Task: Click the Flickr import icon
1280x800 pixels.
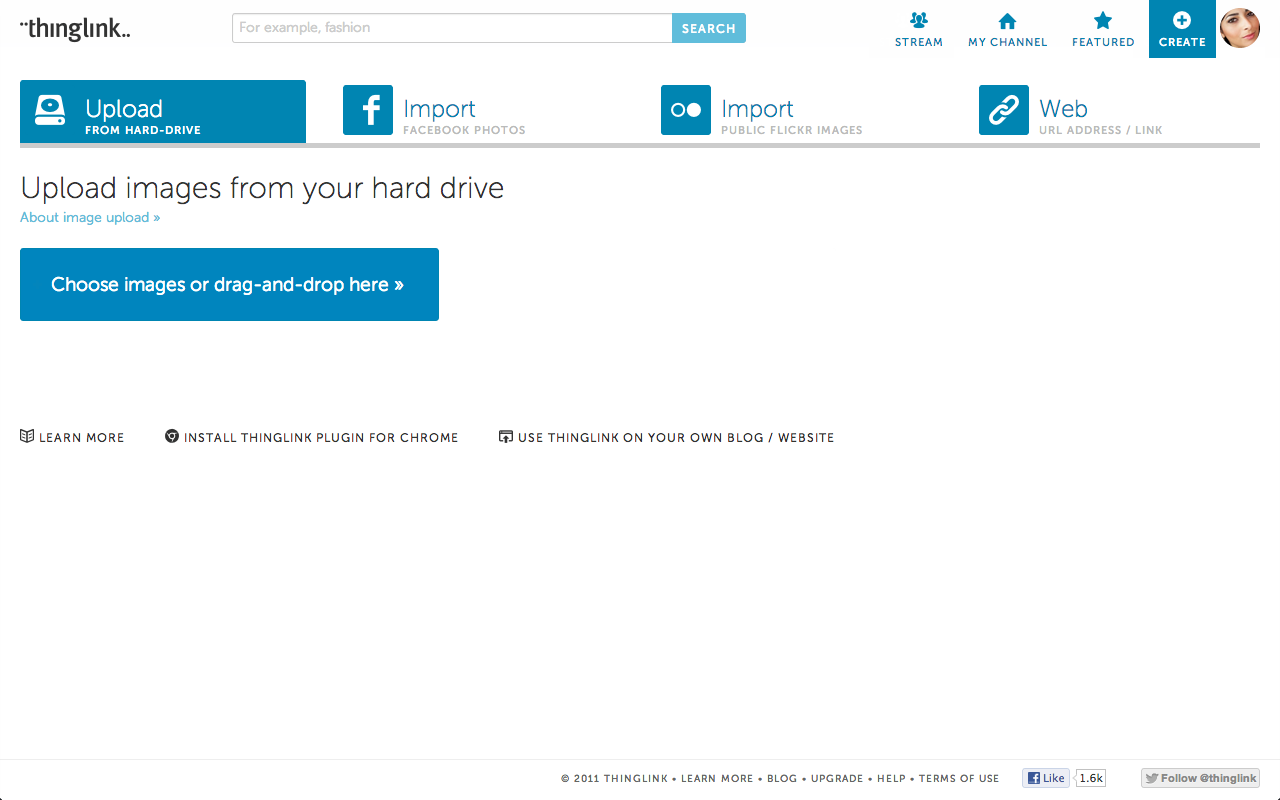Action: pyautogui.click(x=686, y=110)
